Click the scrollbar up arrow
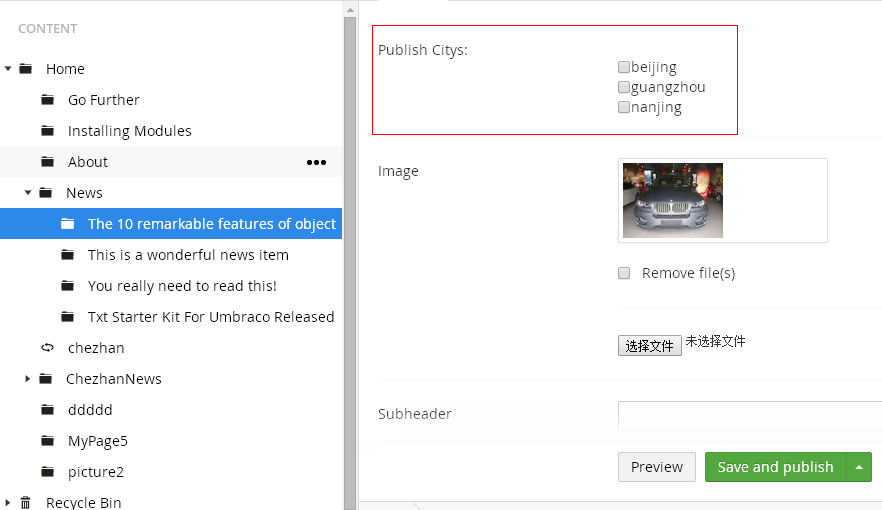882x510 pixels. (x=350, y=10)
